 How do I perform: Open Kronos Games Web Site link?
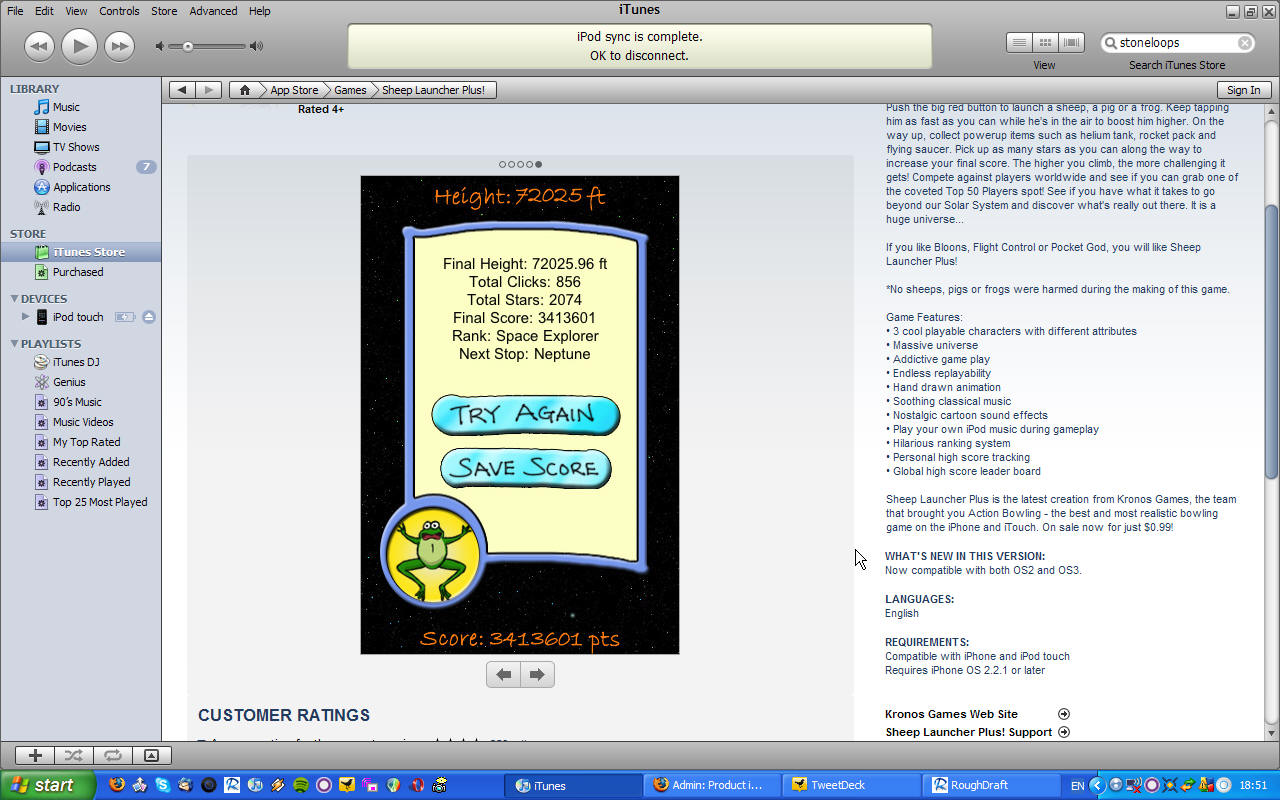tap(951, 714)
